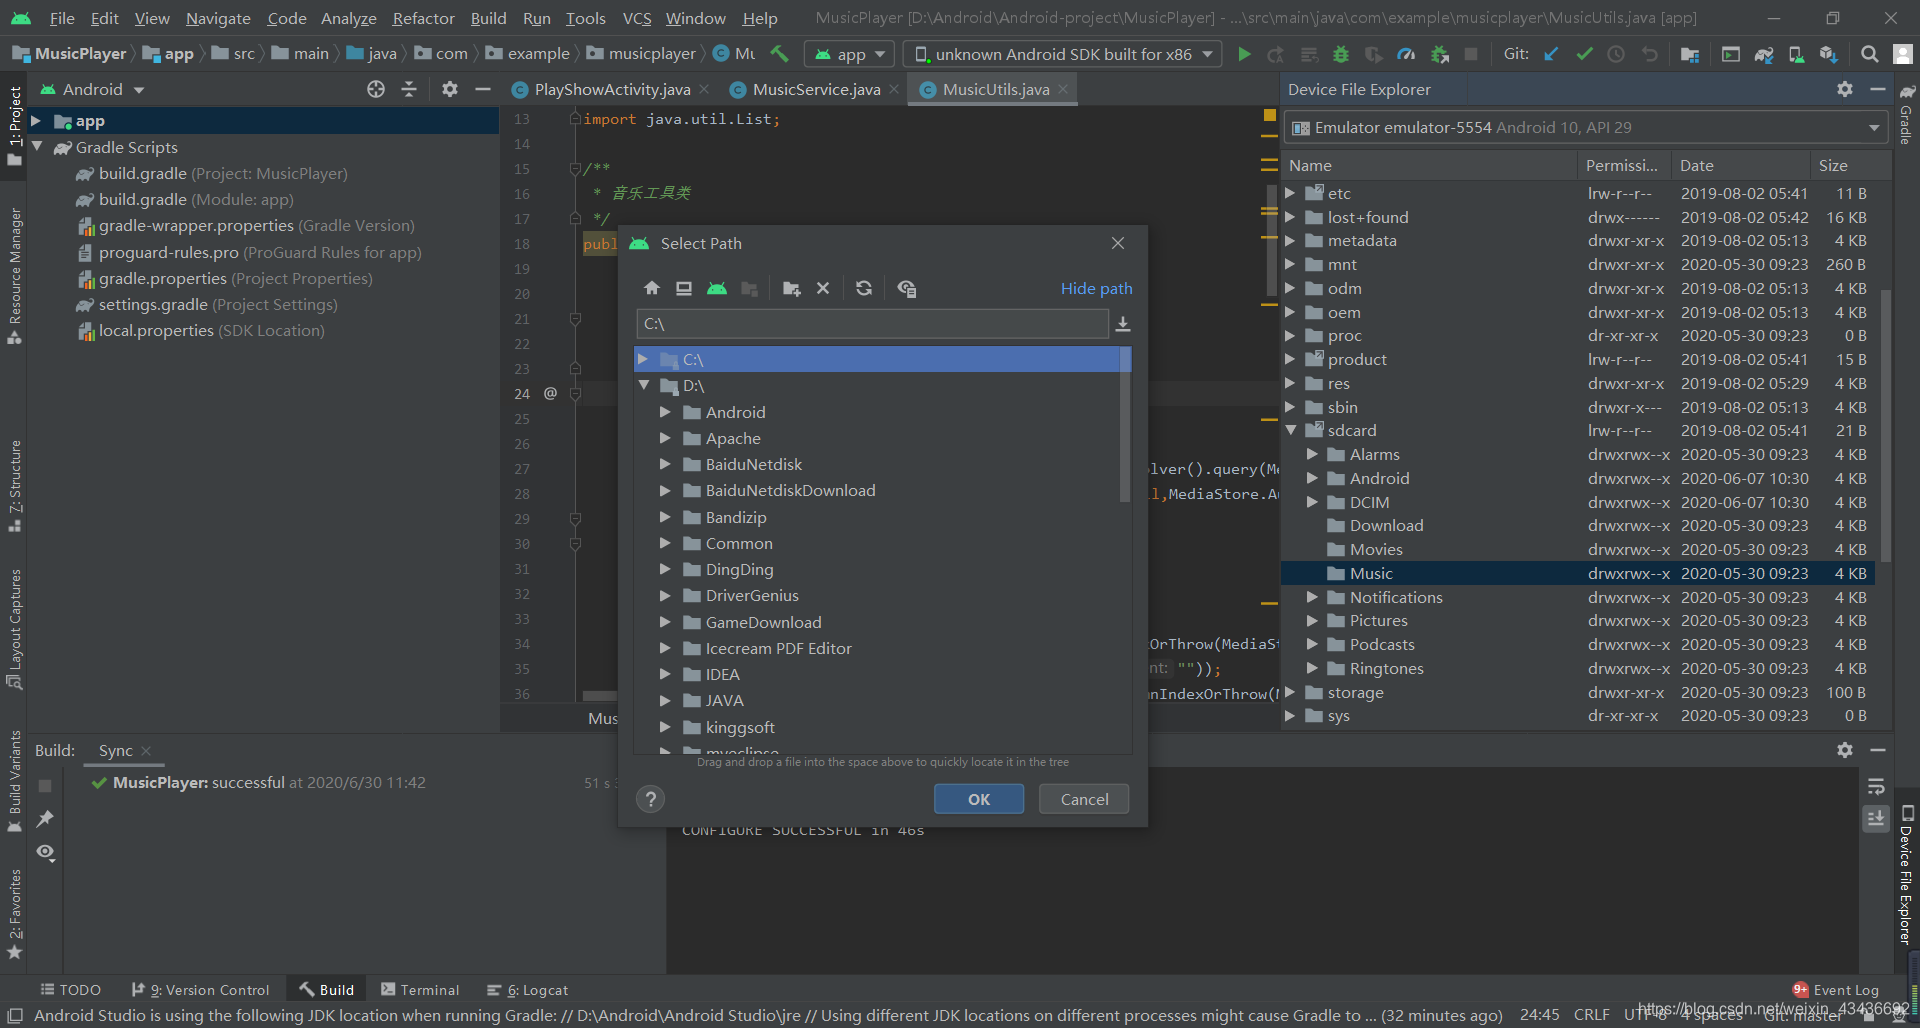
Task: Click the Desktop directory icon in Select Path
Action: (684, 288)
